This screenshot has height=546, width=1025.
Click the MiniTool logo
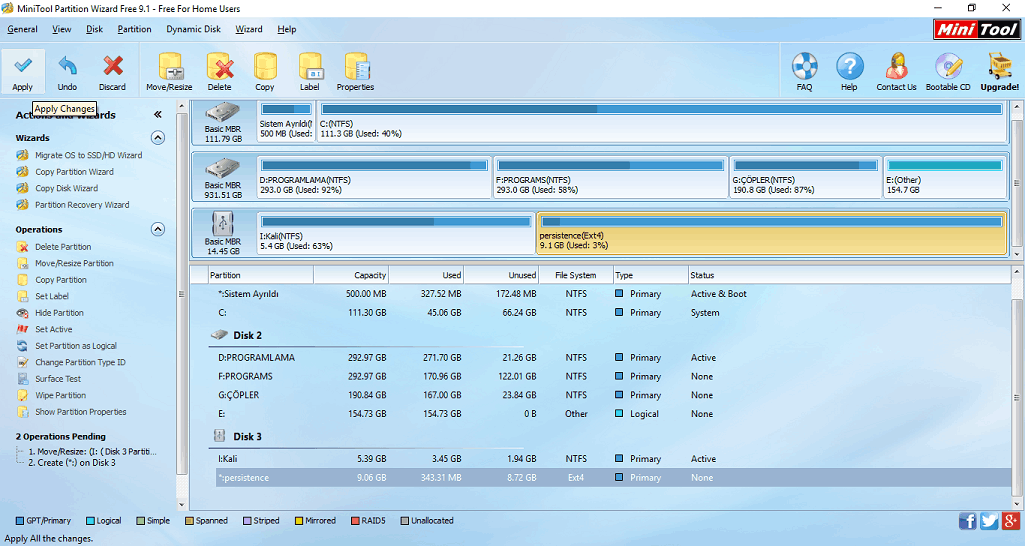coord(977,29)
